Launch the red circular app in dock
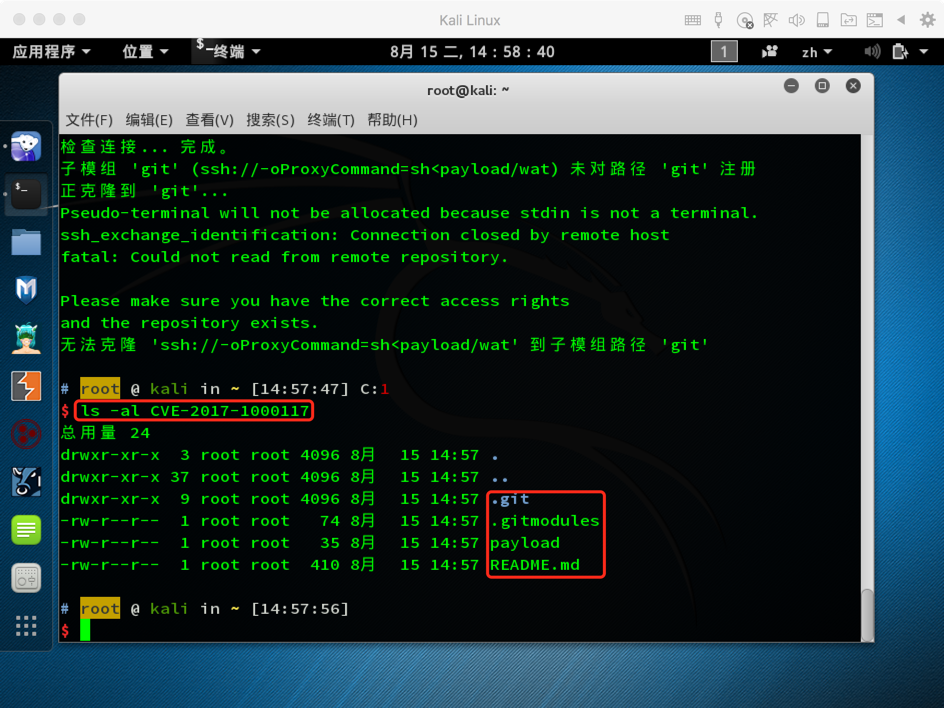 (26, 434)
